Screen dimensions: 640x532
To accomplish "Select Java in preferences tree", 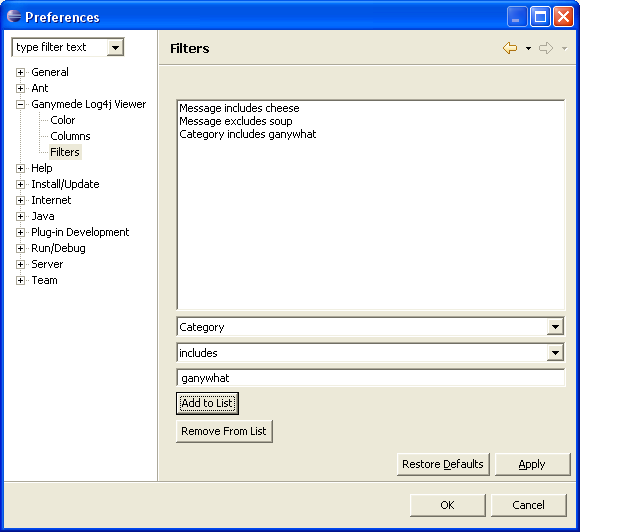I will (x=43, y=216).
